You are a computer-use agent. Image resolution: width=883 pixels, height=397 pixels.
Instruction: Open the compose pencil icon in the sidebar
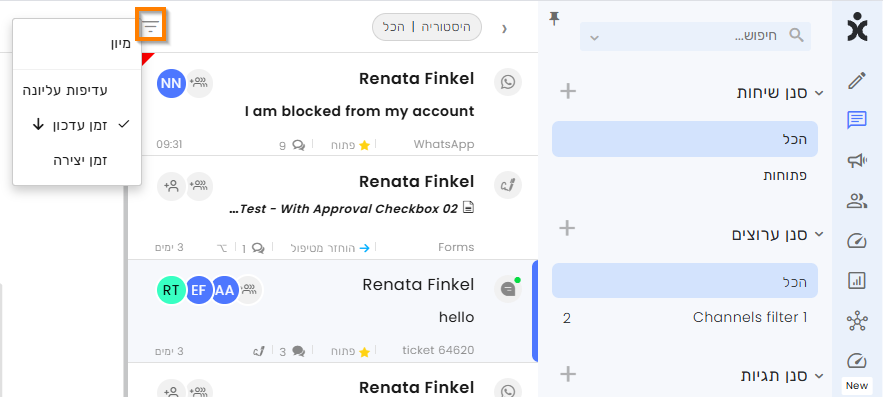pyautogui.click(x=857, y=81)
